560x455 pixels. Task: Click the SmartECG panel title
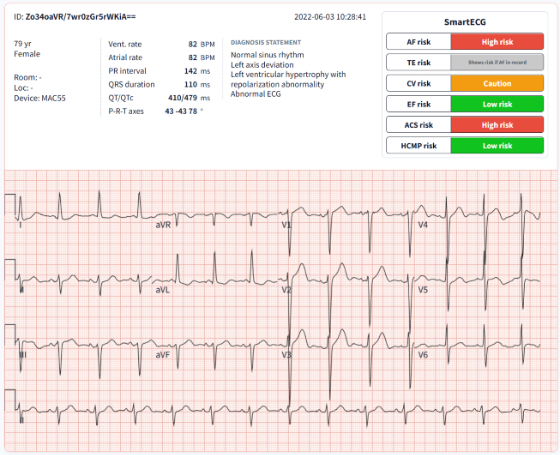pos(465,22)
